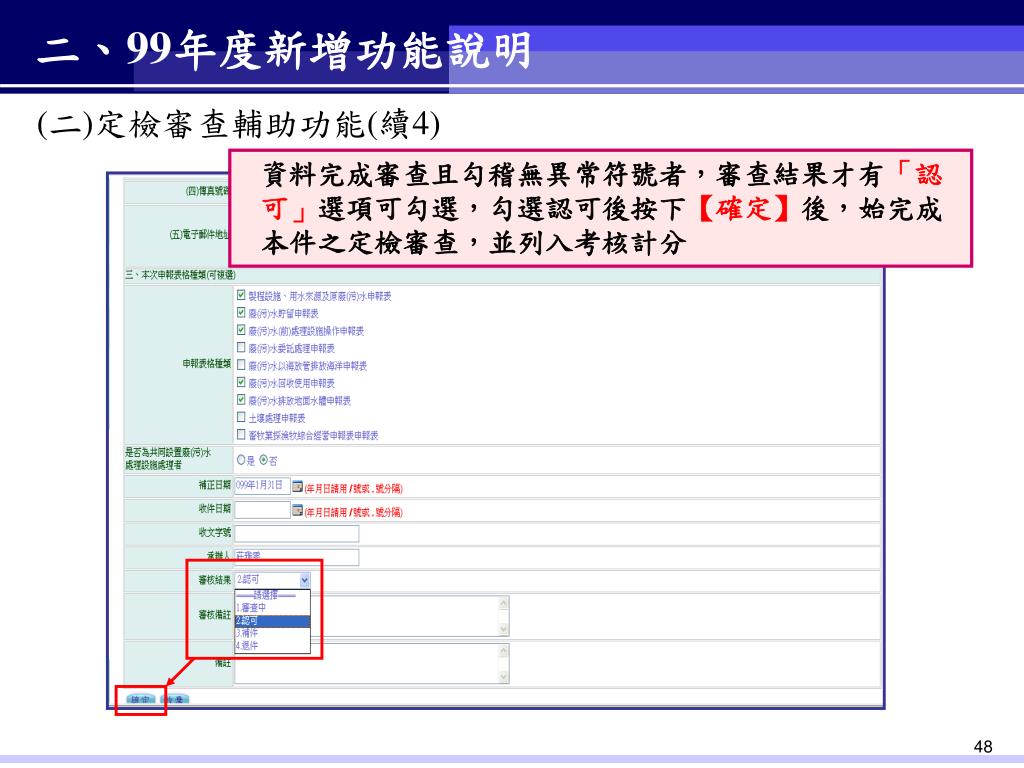Open calendar picker next to 補正日期 field
This screenshot has height=768, width=1024.
coord(297,487)
